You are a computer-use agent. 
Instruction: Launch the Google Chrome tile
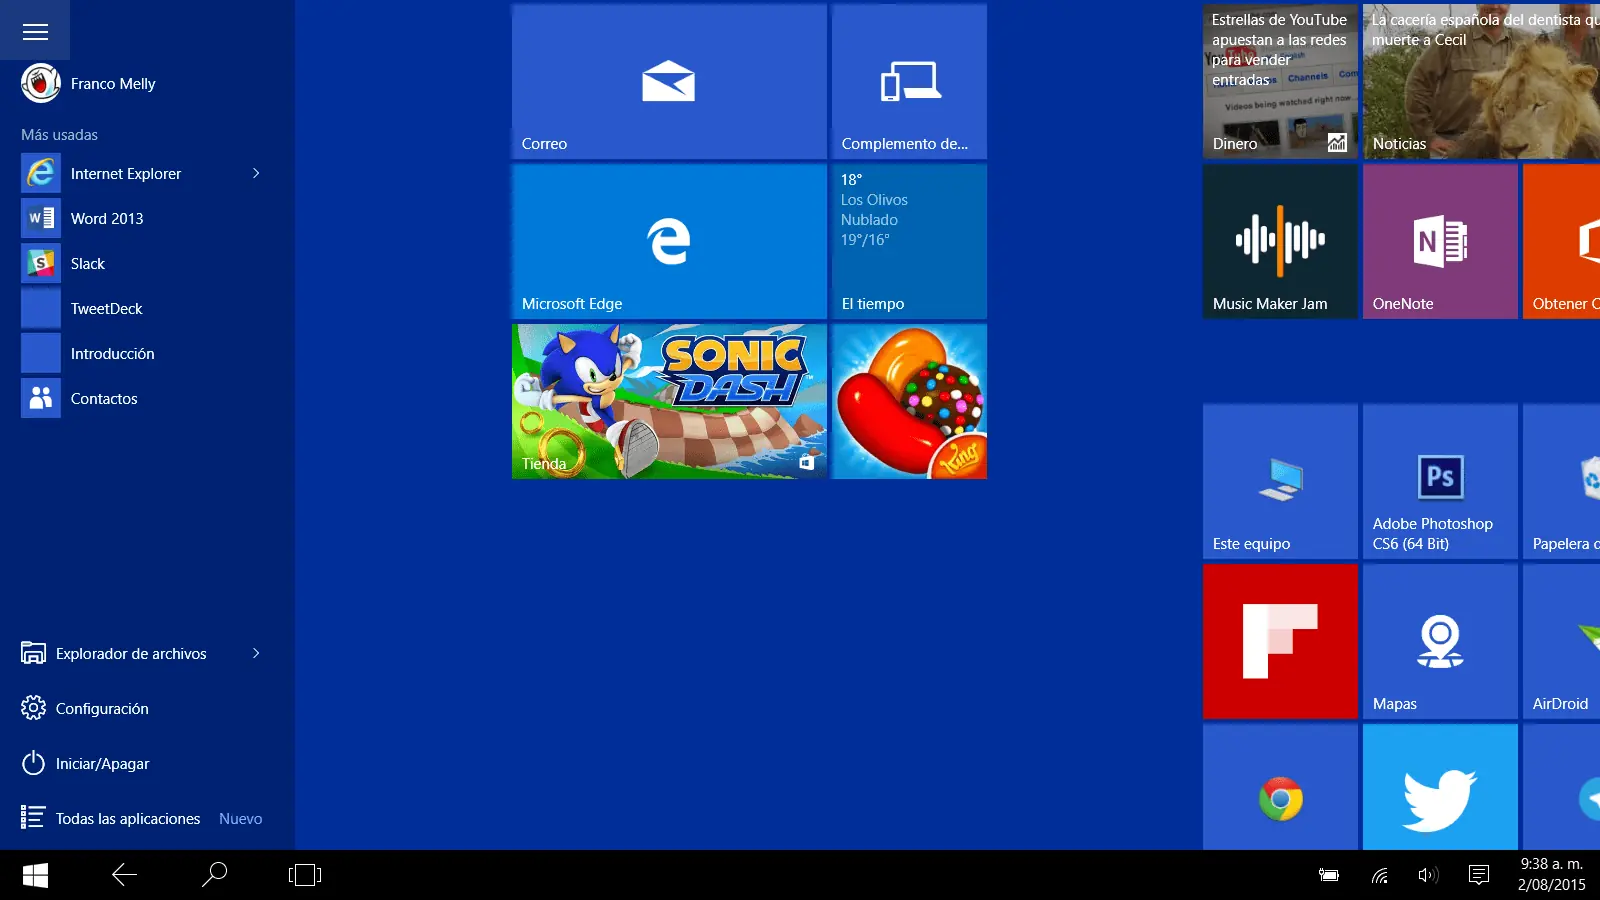click(x=1280, y=787)
